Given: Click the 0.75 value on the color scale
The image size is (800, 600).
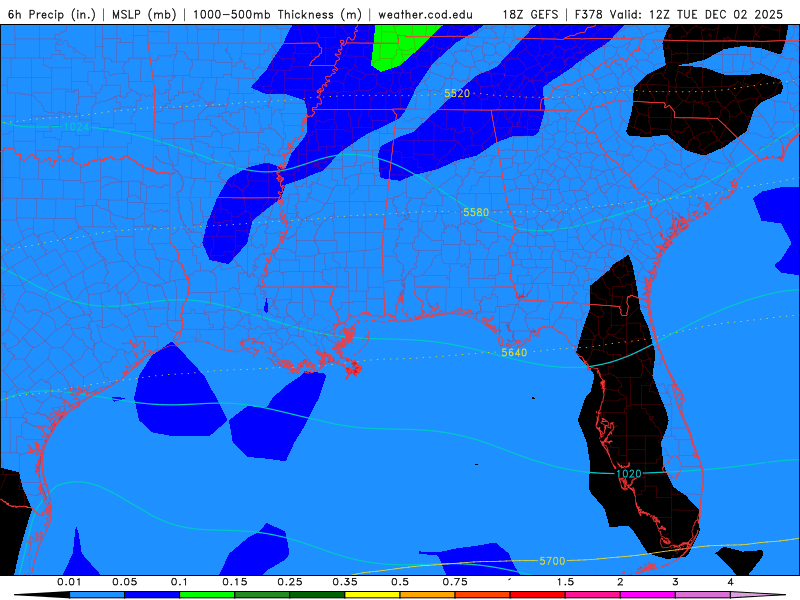Looking at the screenshot, I should 455,582.
